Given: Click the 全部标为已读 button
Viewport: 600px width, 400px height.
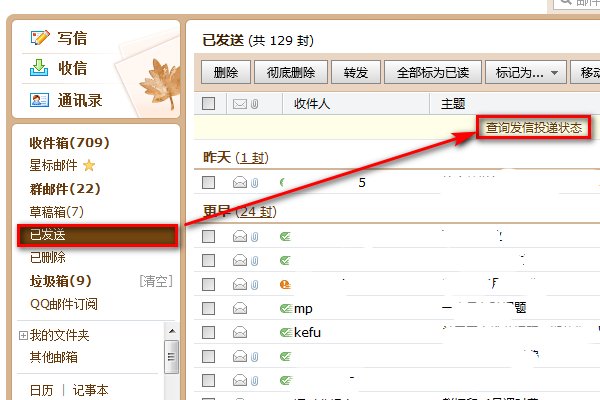Looking at the screenshot, I should click(433, 72).
